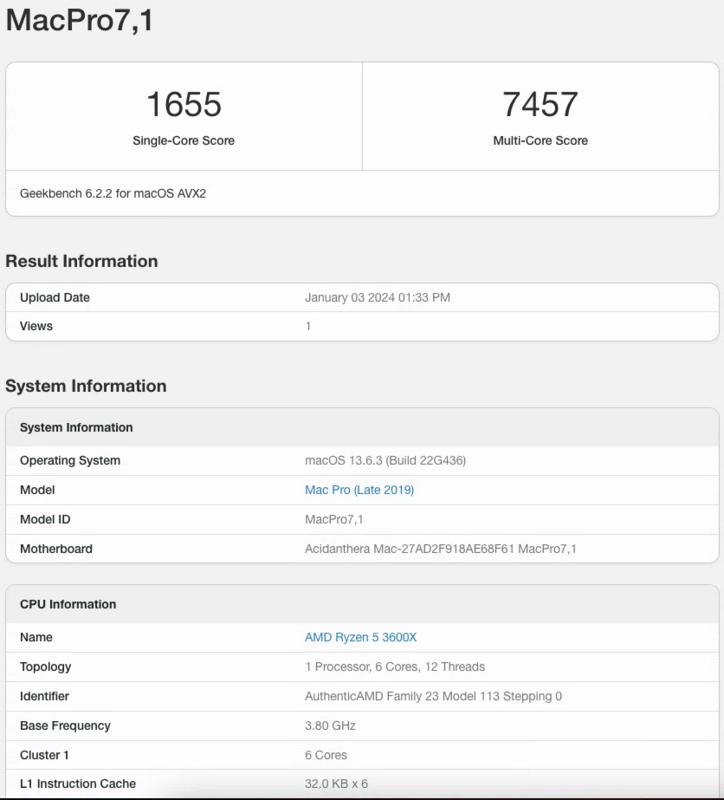This screenshot has width=724, height=800.
Task: Click the Result Information heading
Action: point(82,261)
